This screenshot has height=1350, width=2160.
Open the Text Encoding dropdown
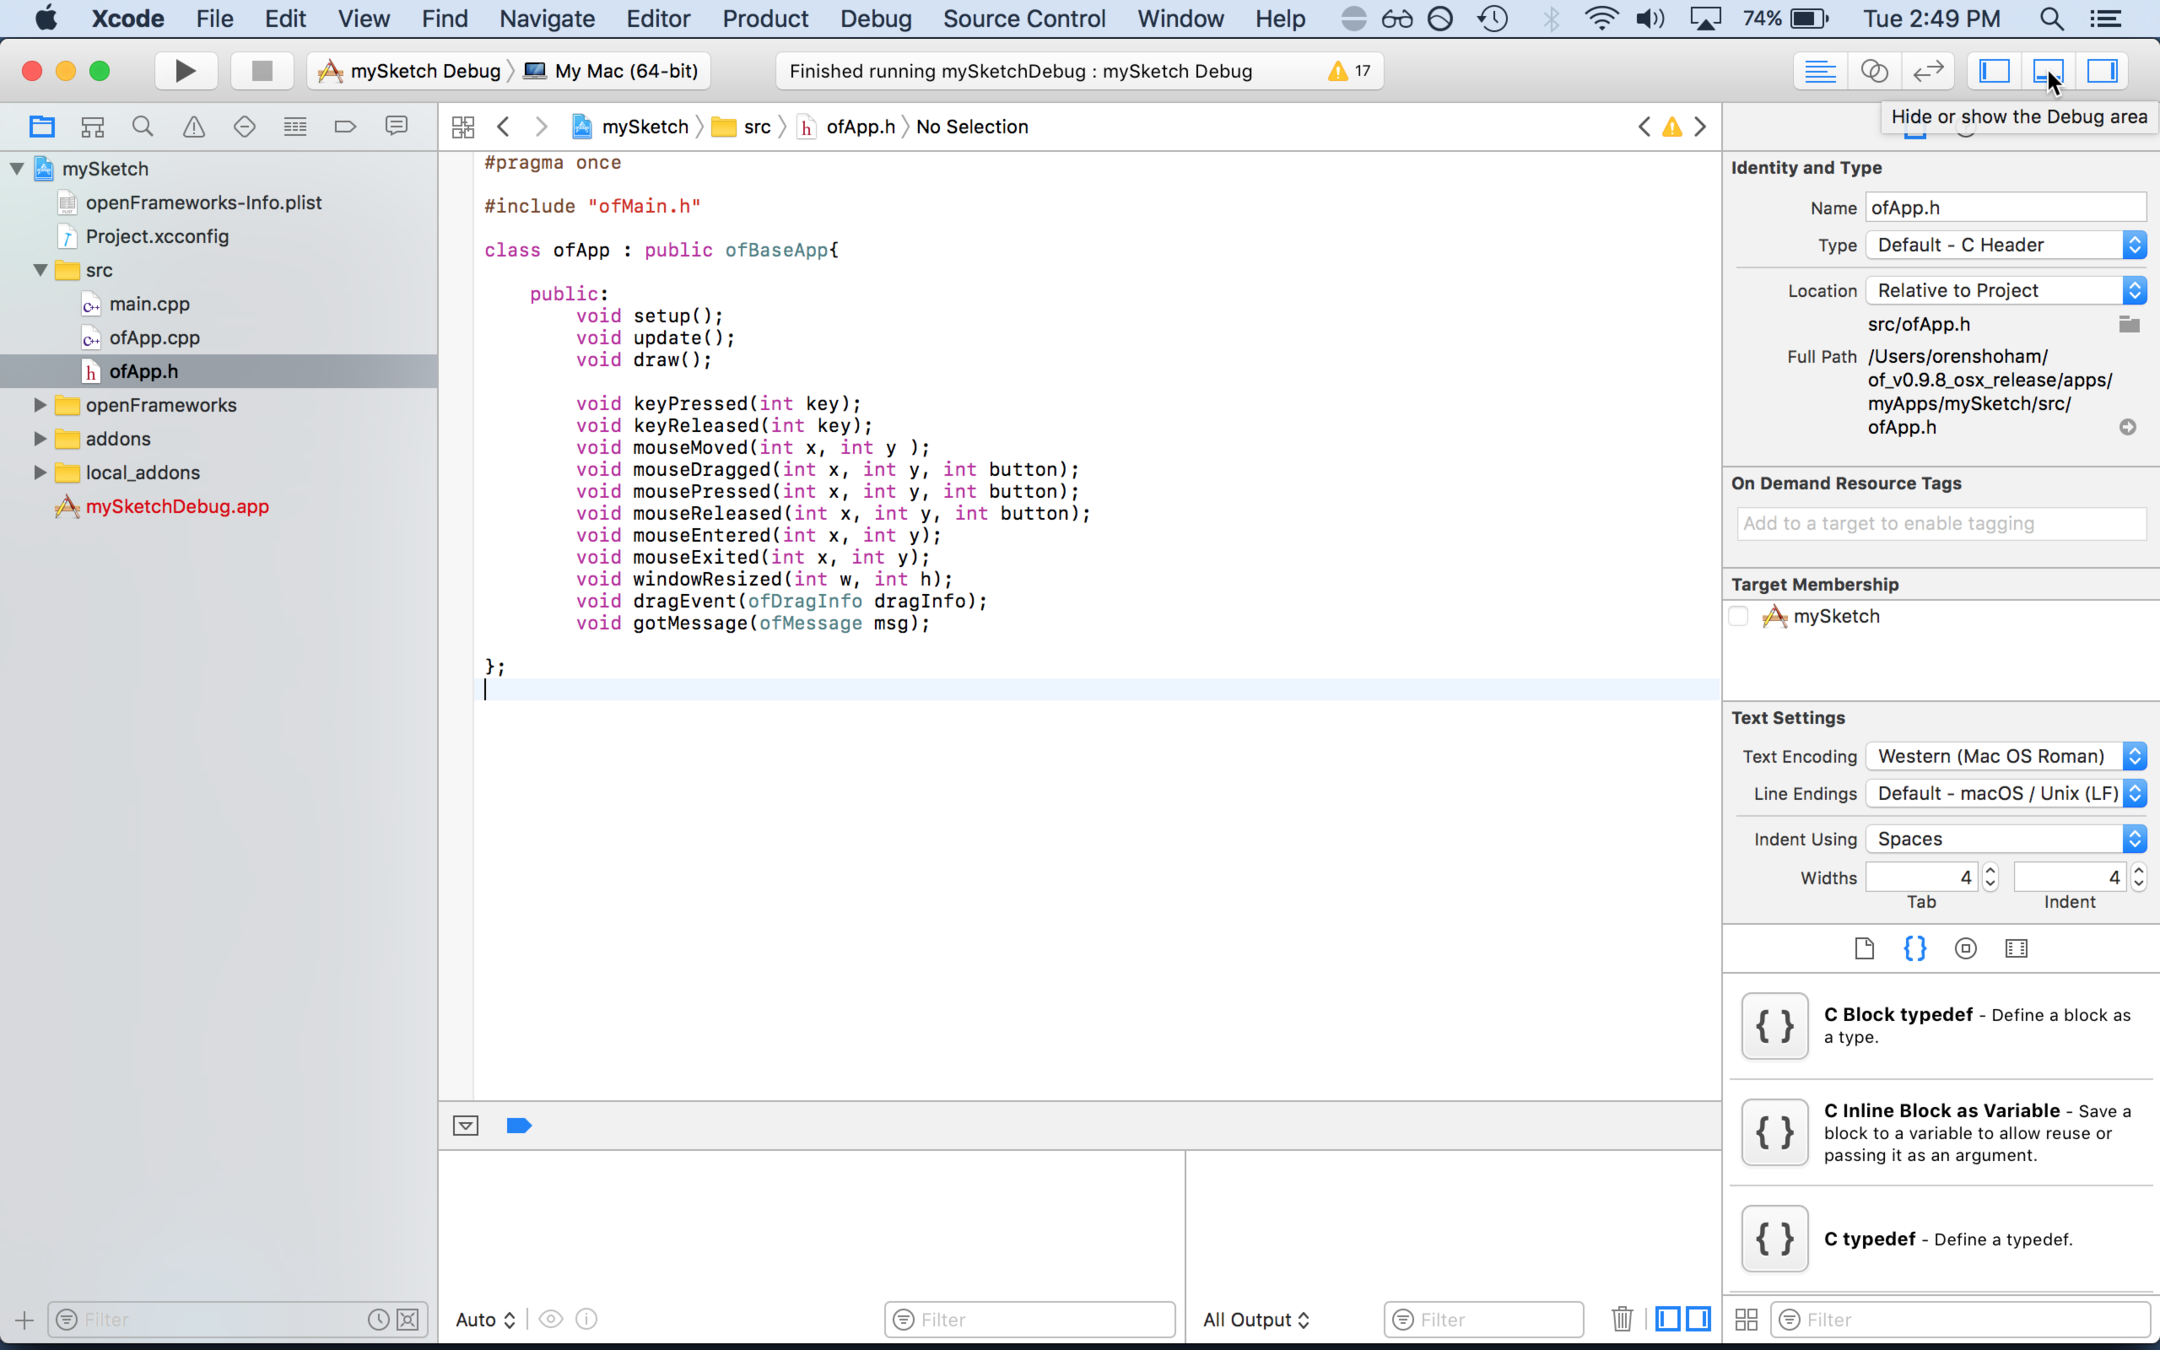tap(2006, 757)
